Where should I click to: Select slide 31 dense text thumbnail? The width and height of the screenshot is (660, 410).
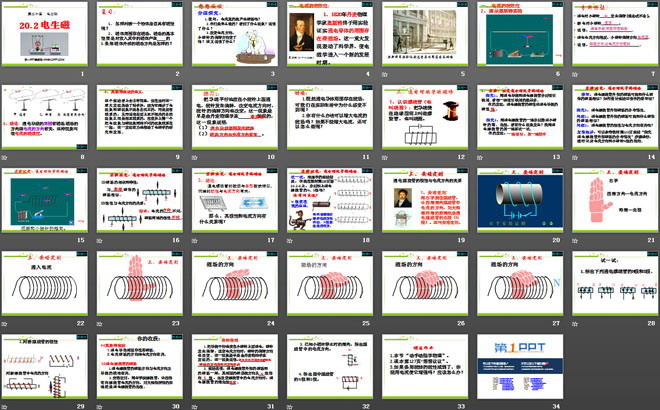click(x=235, y=367)
